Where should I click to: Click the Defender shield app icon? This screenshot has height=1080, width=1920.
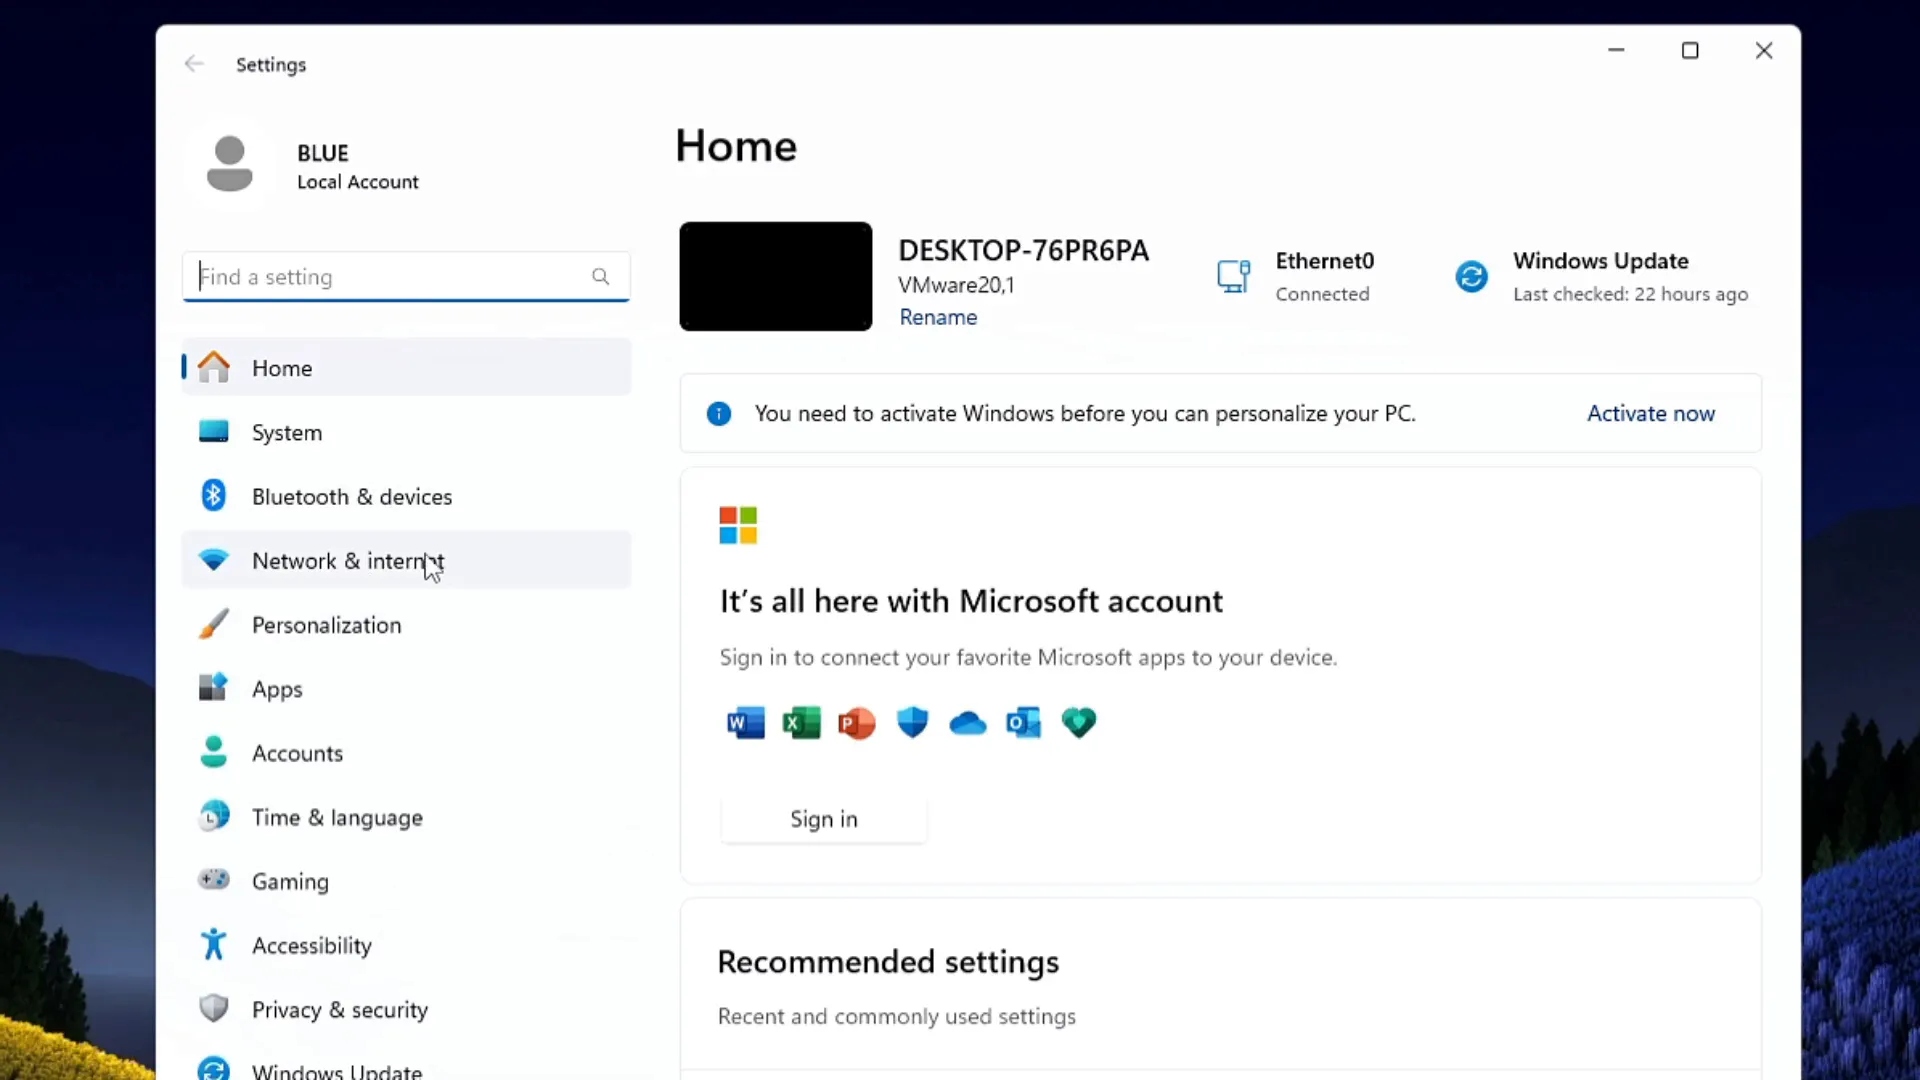(912, 722)
